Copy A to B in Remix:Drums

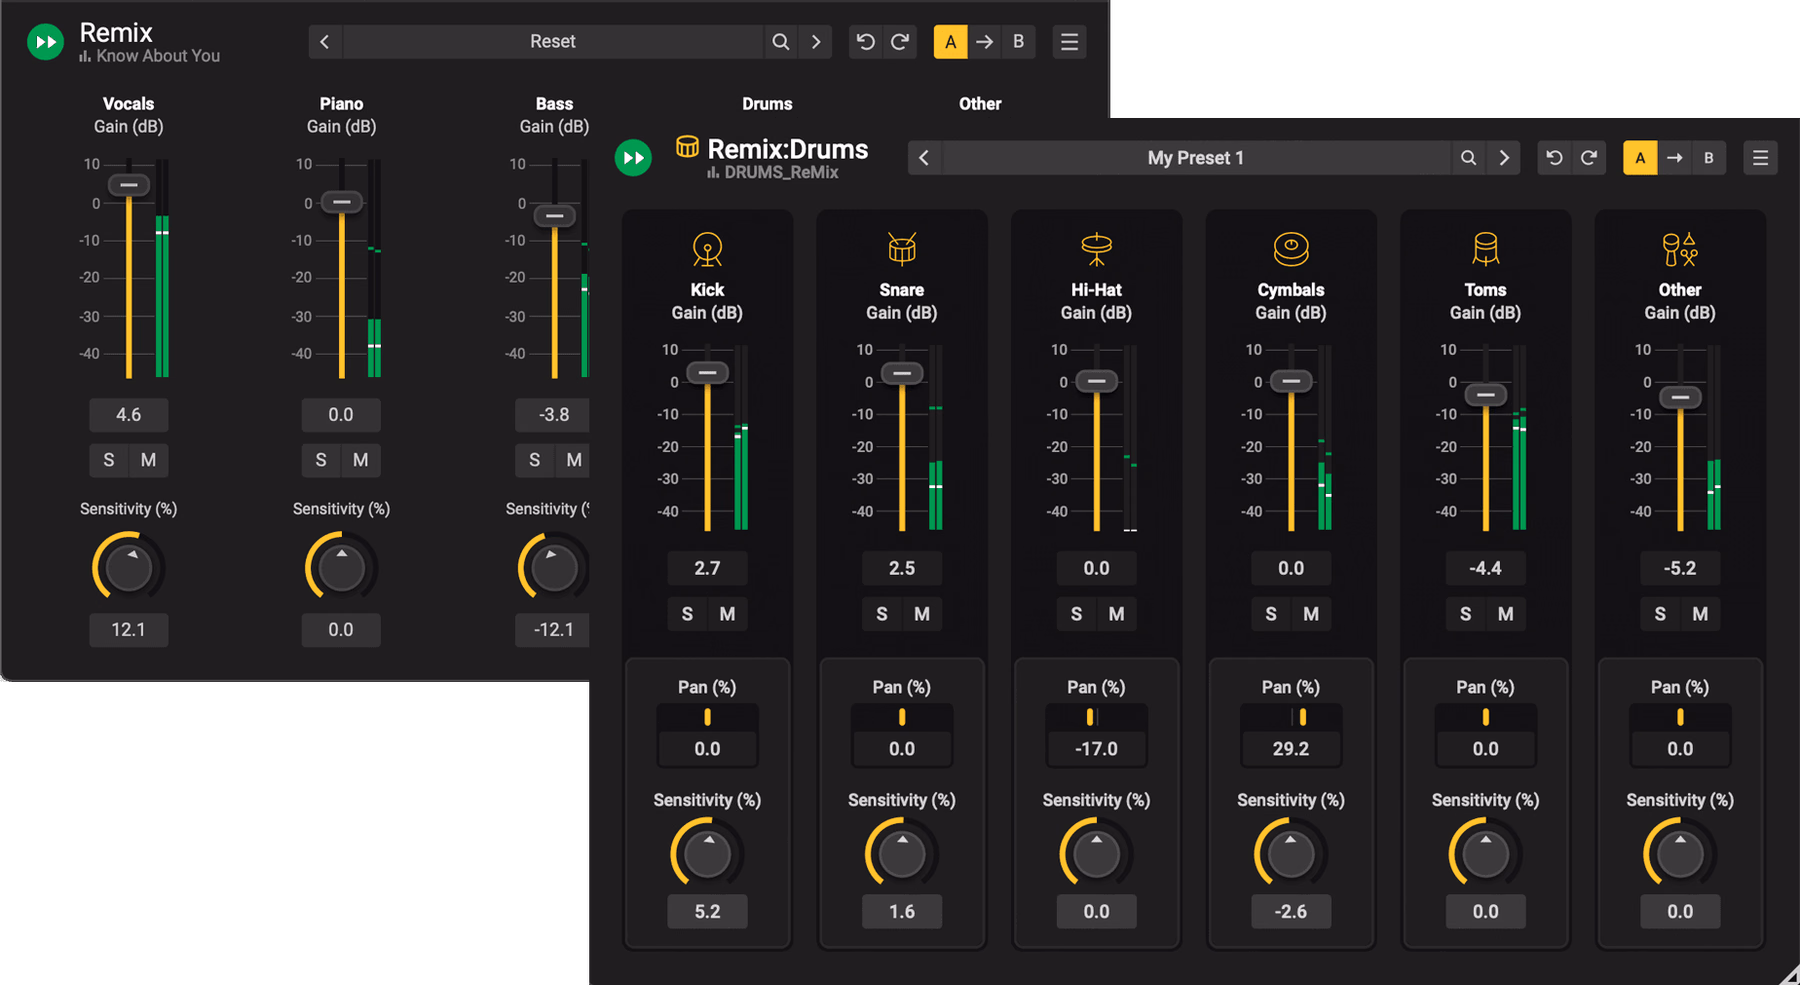coord(1675,158)
